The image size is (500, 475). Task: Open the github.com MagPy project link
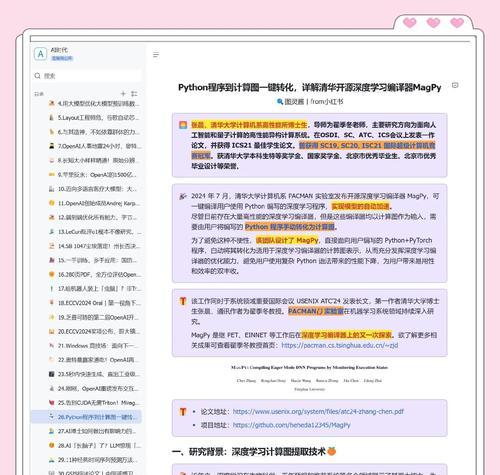(292, 425)
